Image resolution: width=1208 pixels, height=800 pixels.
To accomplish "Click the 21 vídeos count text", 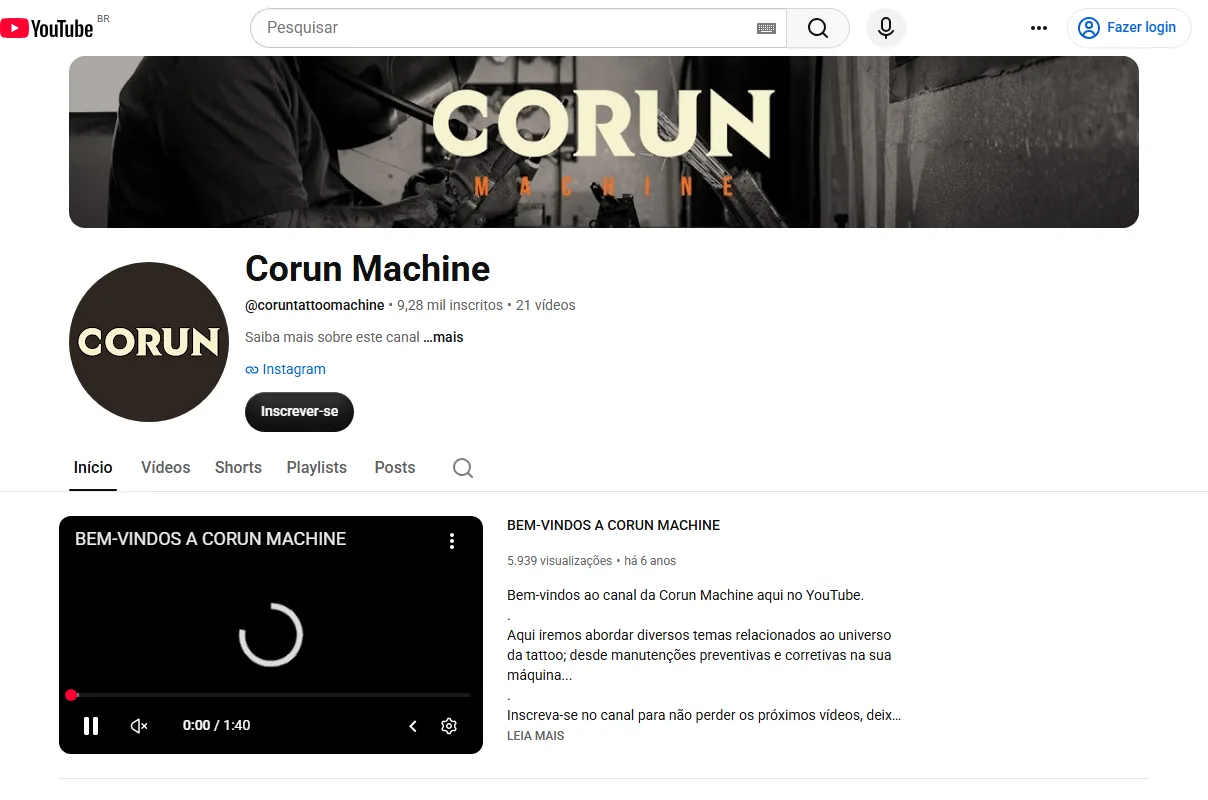I will [x=546, y=305].
